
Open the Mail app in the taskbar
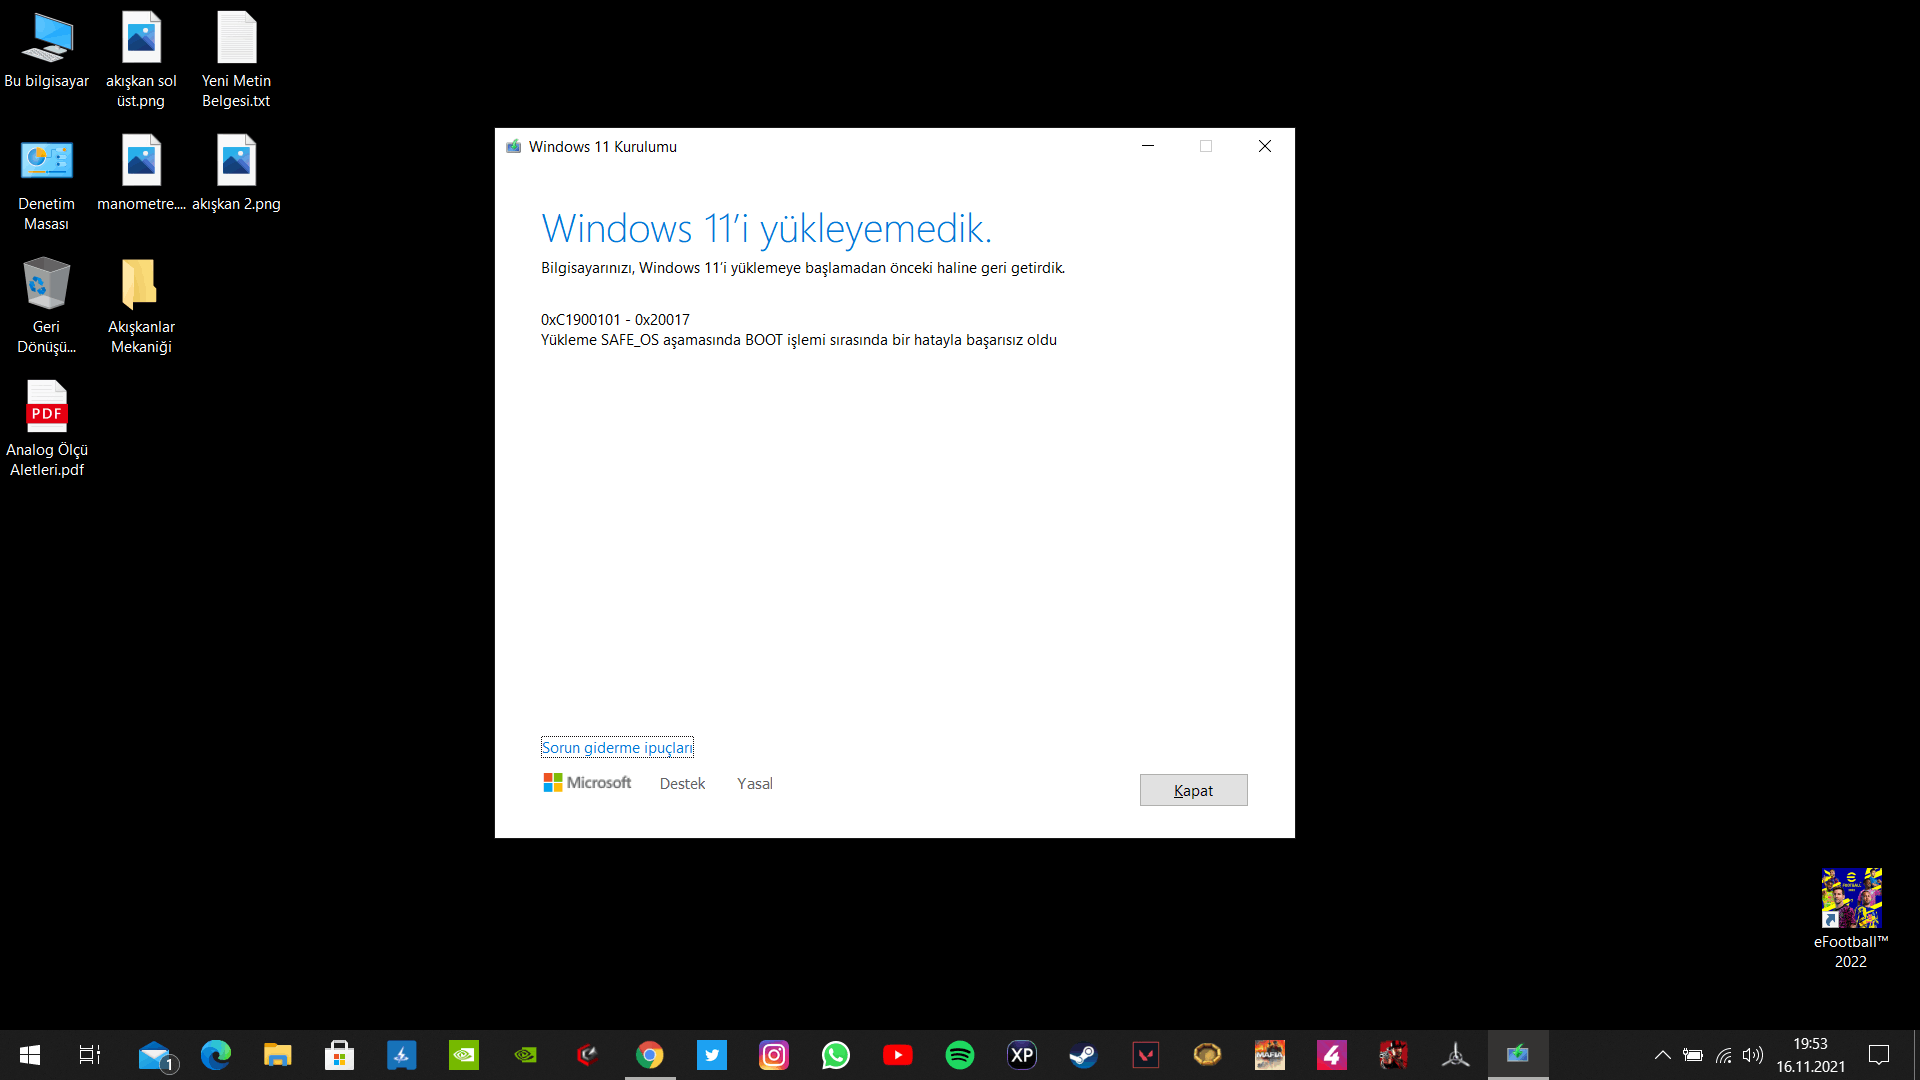click(155, 1055)
